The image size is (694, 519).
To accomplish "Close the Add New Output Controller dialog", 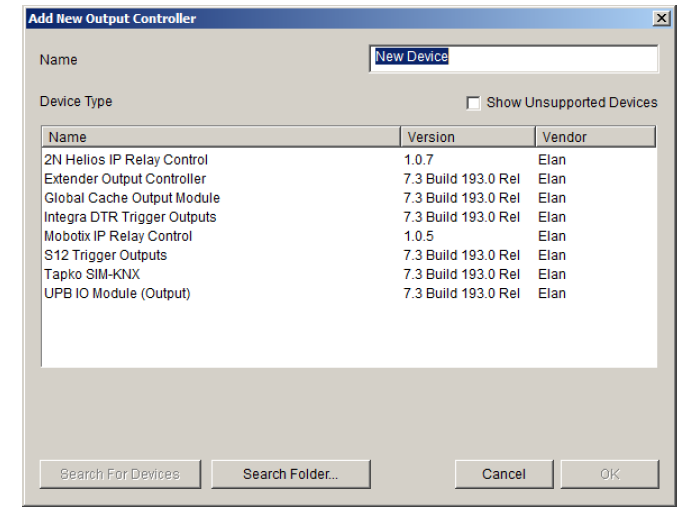I will (x=661, y=18).
